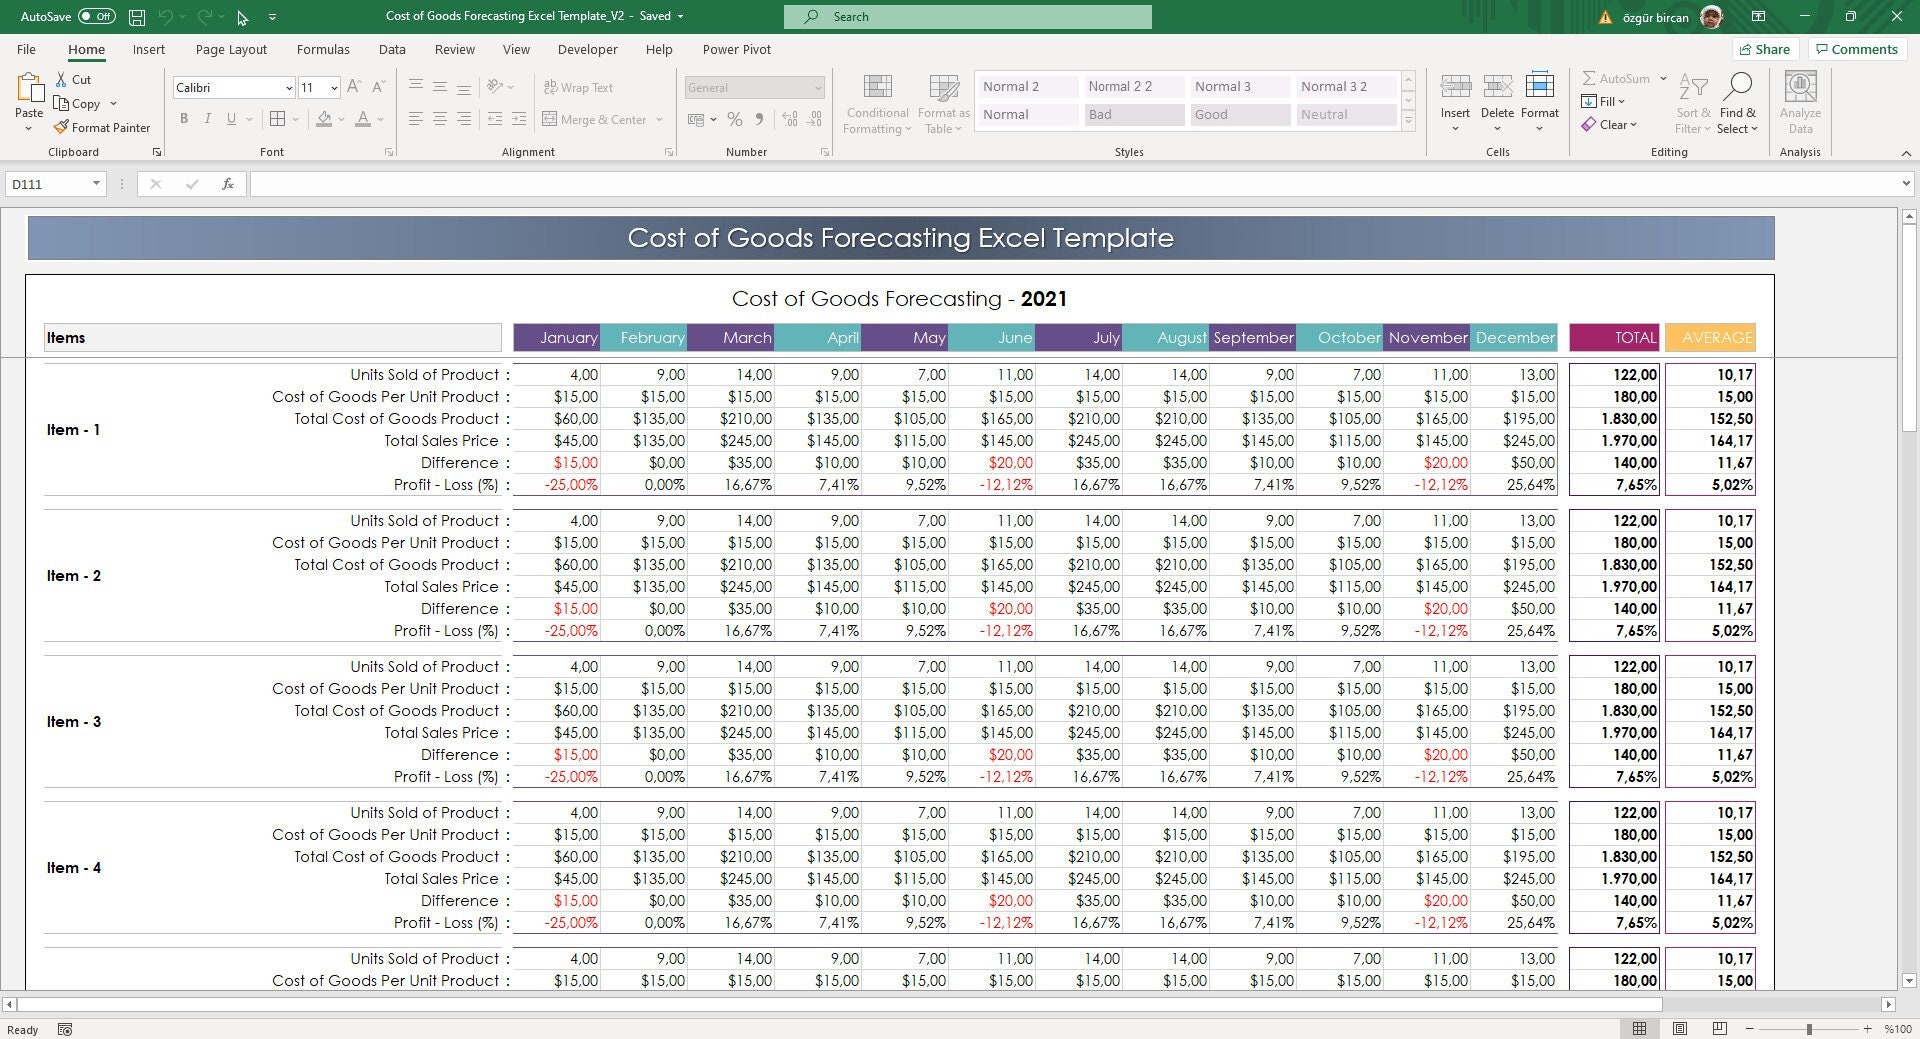Open the Power Pivot tab
The height and width of the screenshot is (1039, 1920).
tap(736, 49)
